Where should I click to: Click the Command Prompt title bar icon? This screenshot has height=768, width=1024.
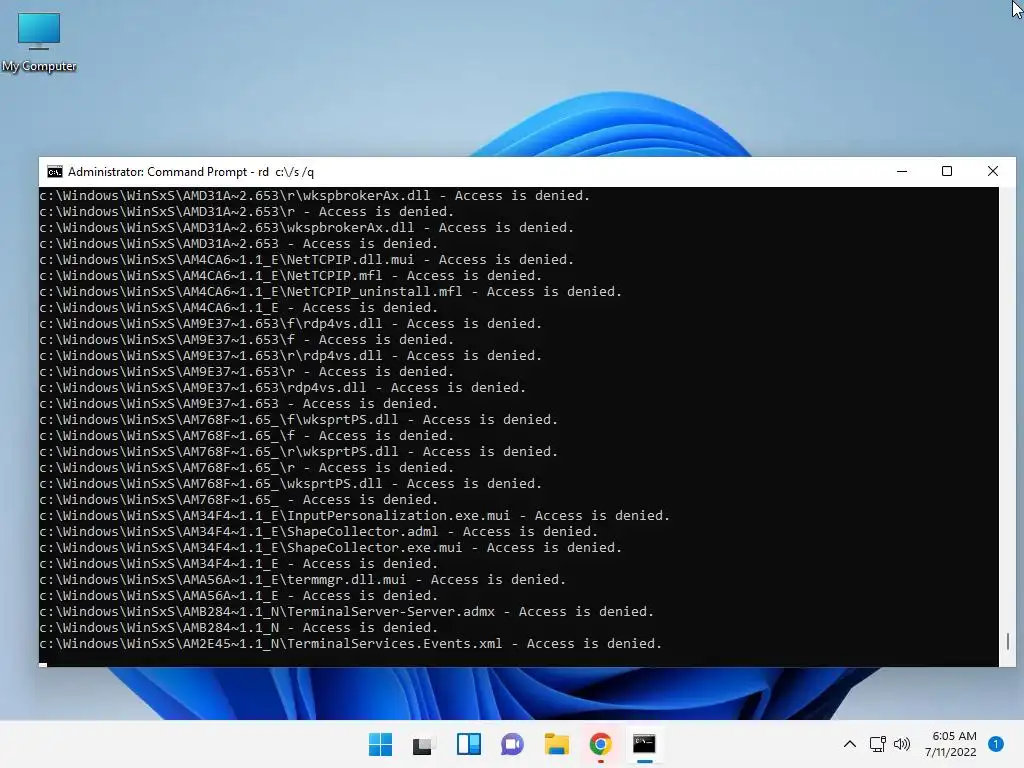coord(55,172)
